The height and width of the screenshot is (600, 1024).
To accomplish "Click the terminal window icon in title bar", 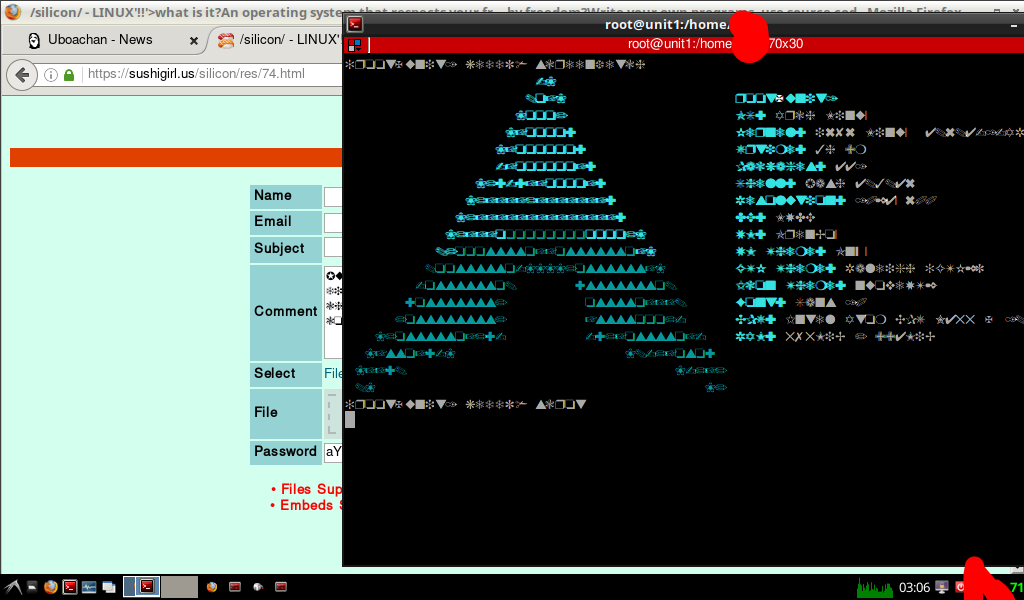I will tap(355, 24).
